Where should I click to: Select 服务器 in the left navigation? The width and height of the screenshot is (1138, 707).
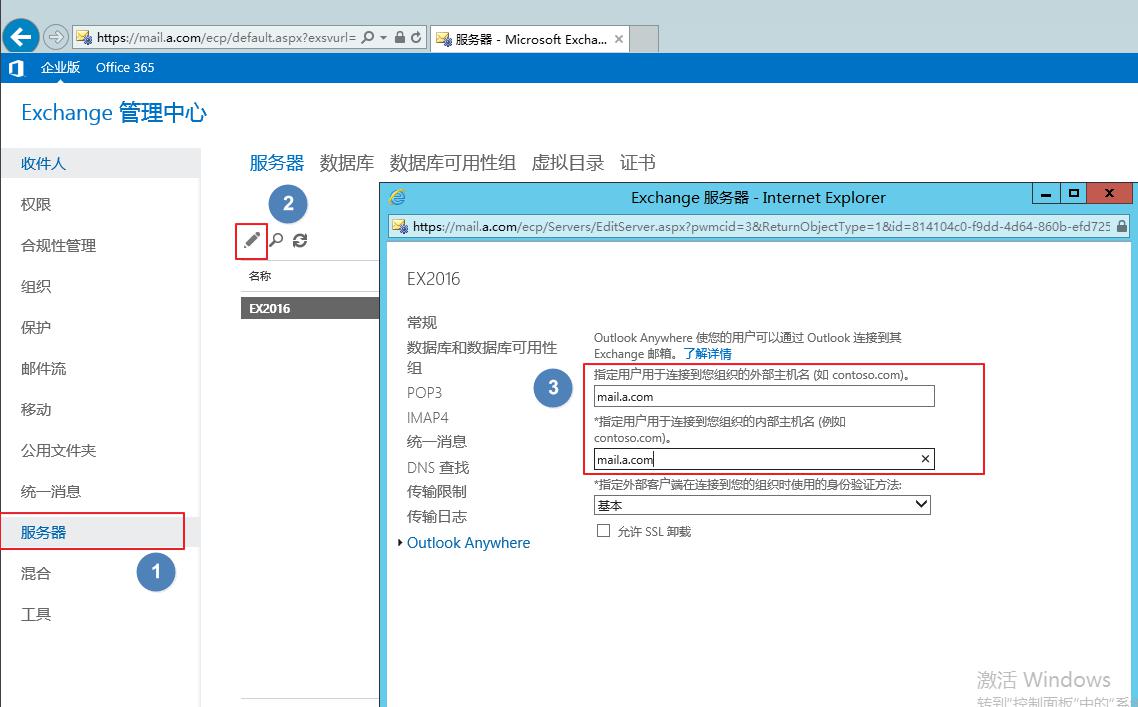click(100, 532)
